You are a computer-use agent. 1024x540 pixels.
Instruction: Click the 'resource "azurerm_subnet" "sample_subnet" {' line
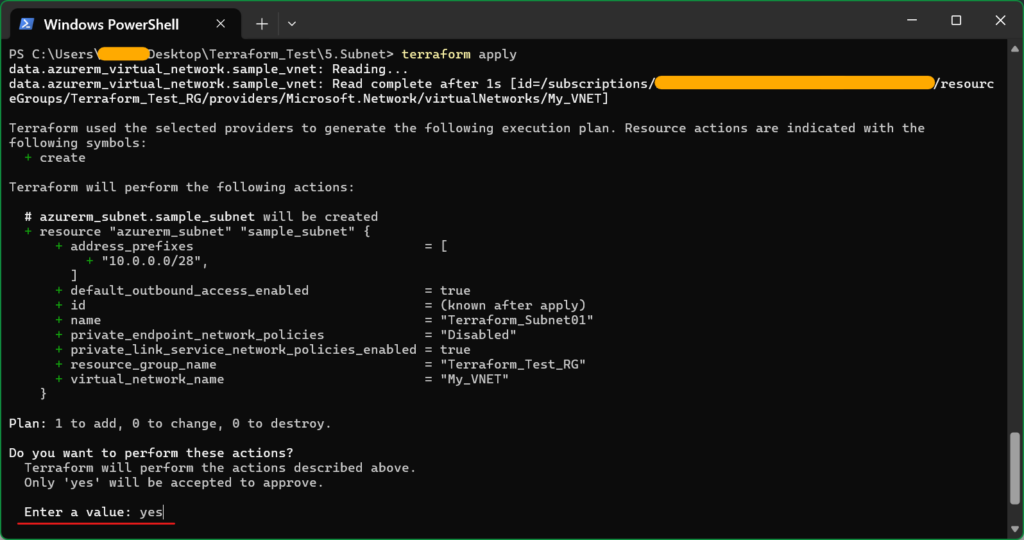197,232
